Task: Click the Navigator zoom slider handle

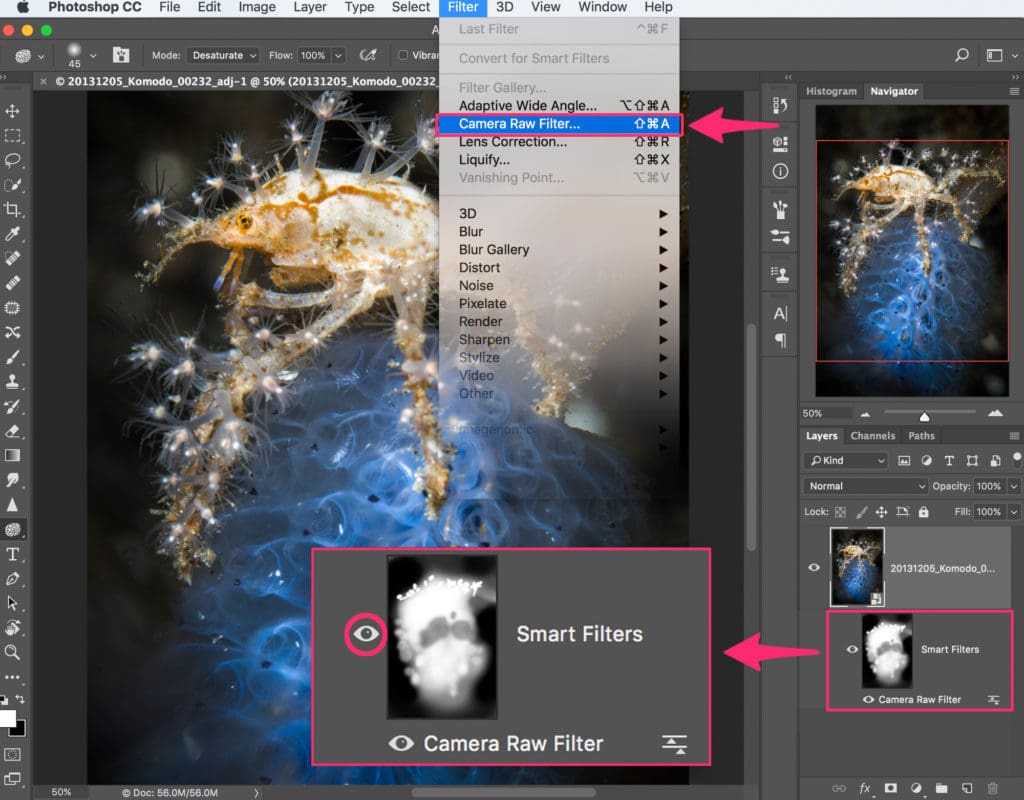Action: pos(924,417)
